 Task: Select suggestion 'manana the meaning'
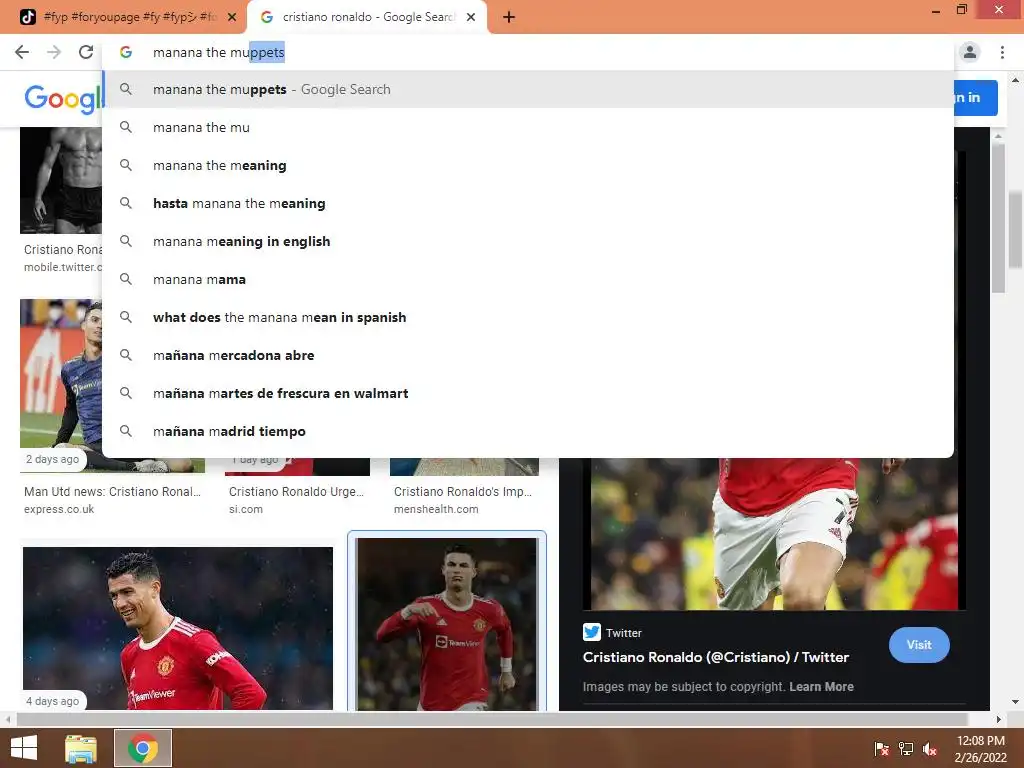pyautogui.click(x=528, y=165)
